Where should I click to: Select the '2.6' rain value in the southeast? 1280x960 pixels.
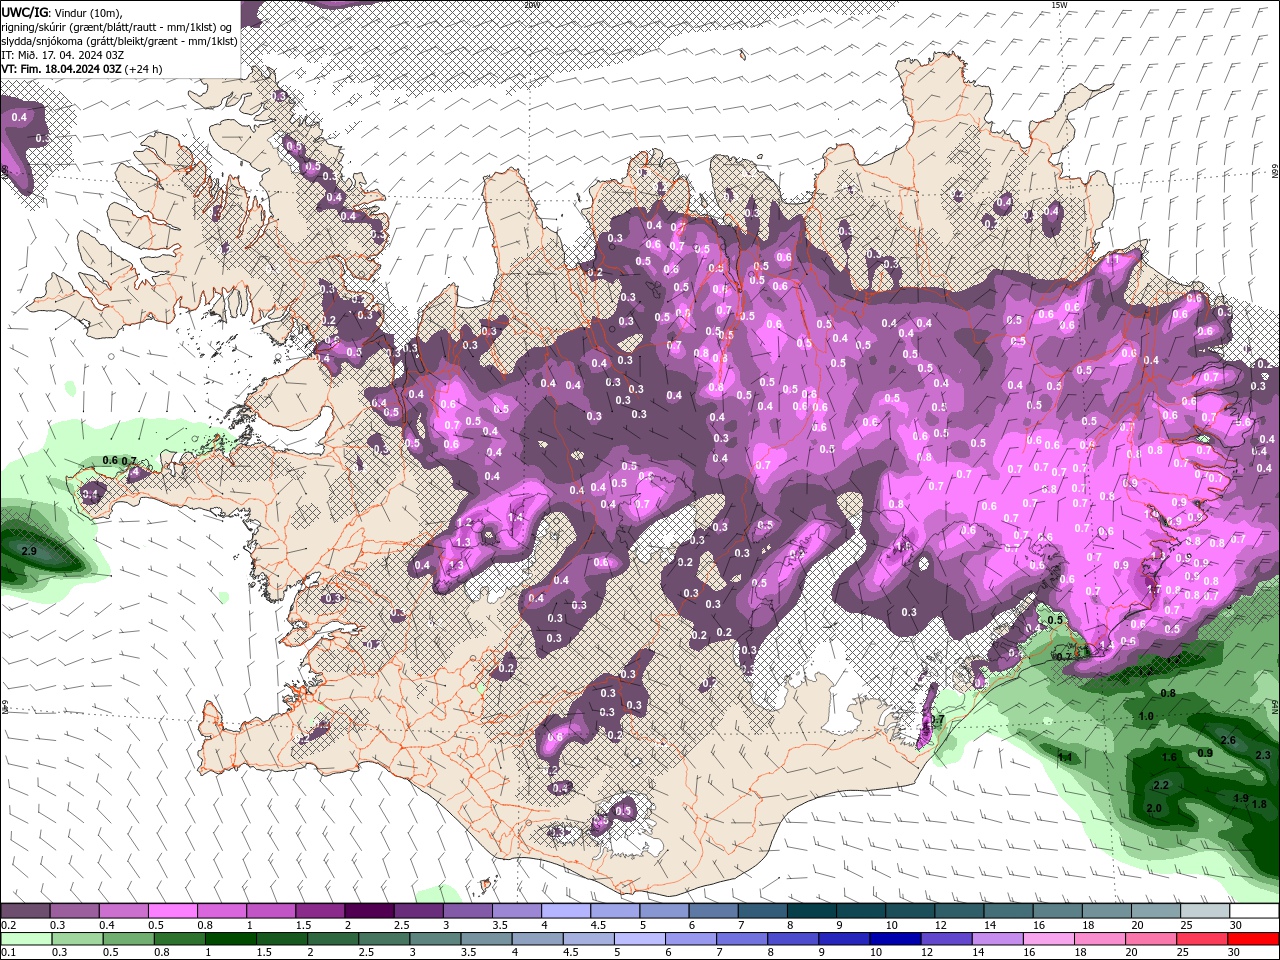[1229, 740]
